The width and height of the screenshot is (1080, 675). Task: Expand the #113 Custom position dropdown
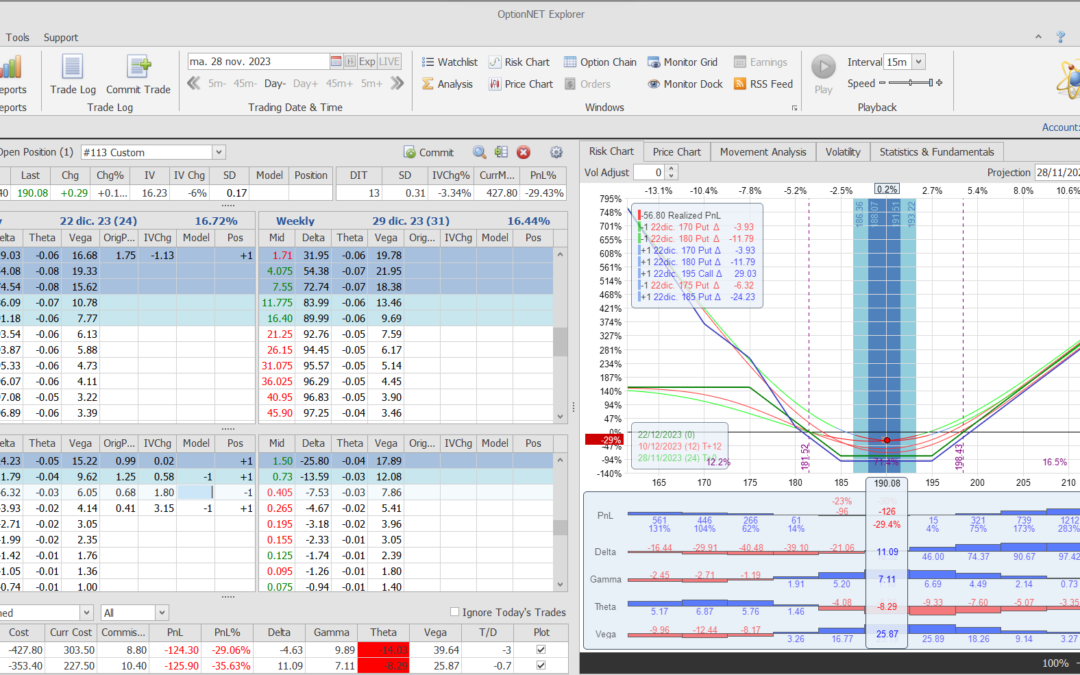coord(218,152)
